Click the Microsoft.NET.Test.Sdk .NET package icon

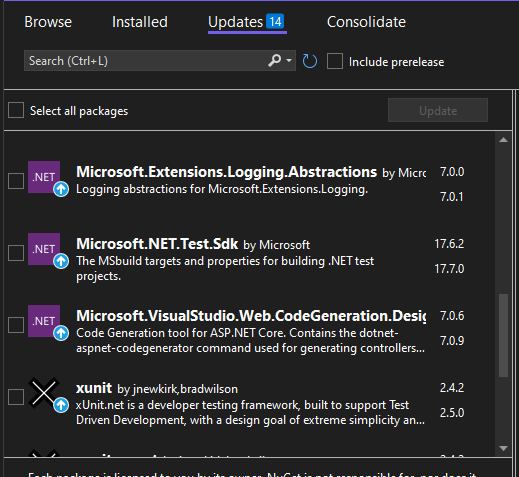pyautogui.click(x=44, y=249)
